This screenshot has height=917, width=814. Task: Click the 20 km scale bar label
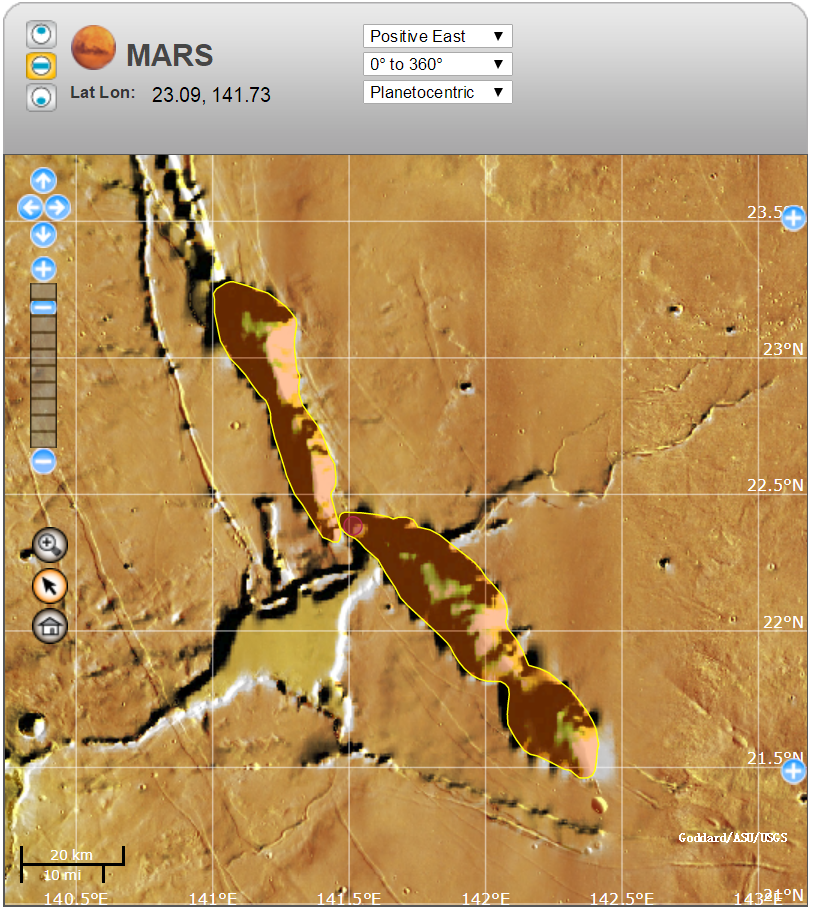(x=71, y=855)
